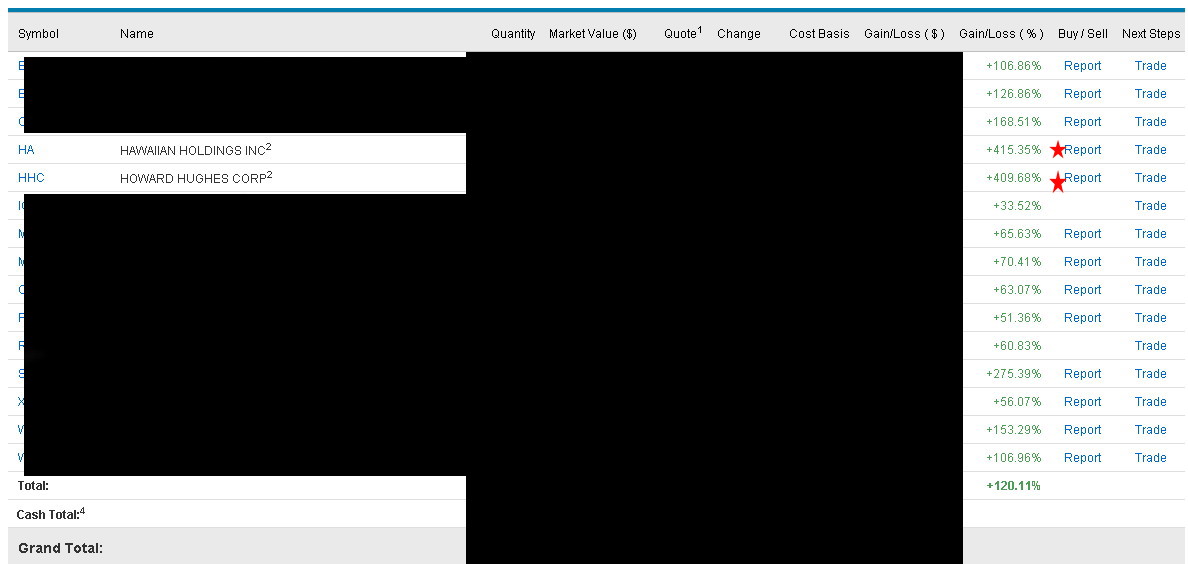The height and width of the screenshot is (564, 1188).
Task: Sort by the Gain/Loss ( % ) column header
Action: 1001,34
